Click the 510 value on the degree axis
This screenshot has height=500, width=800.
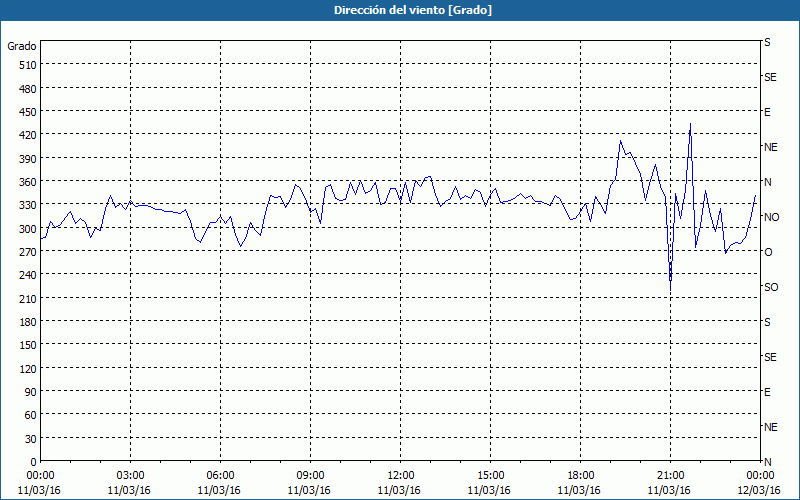(29, 65)
